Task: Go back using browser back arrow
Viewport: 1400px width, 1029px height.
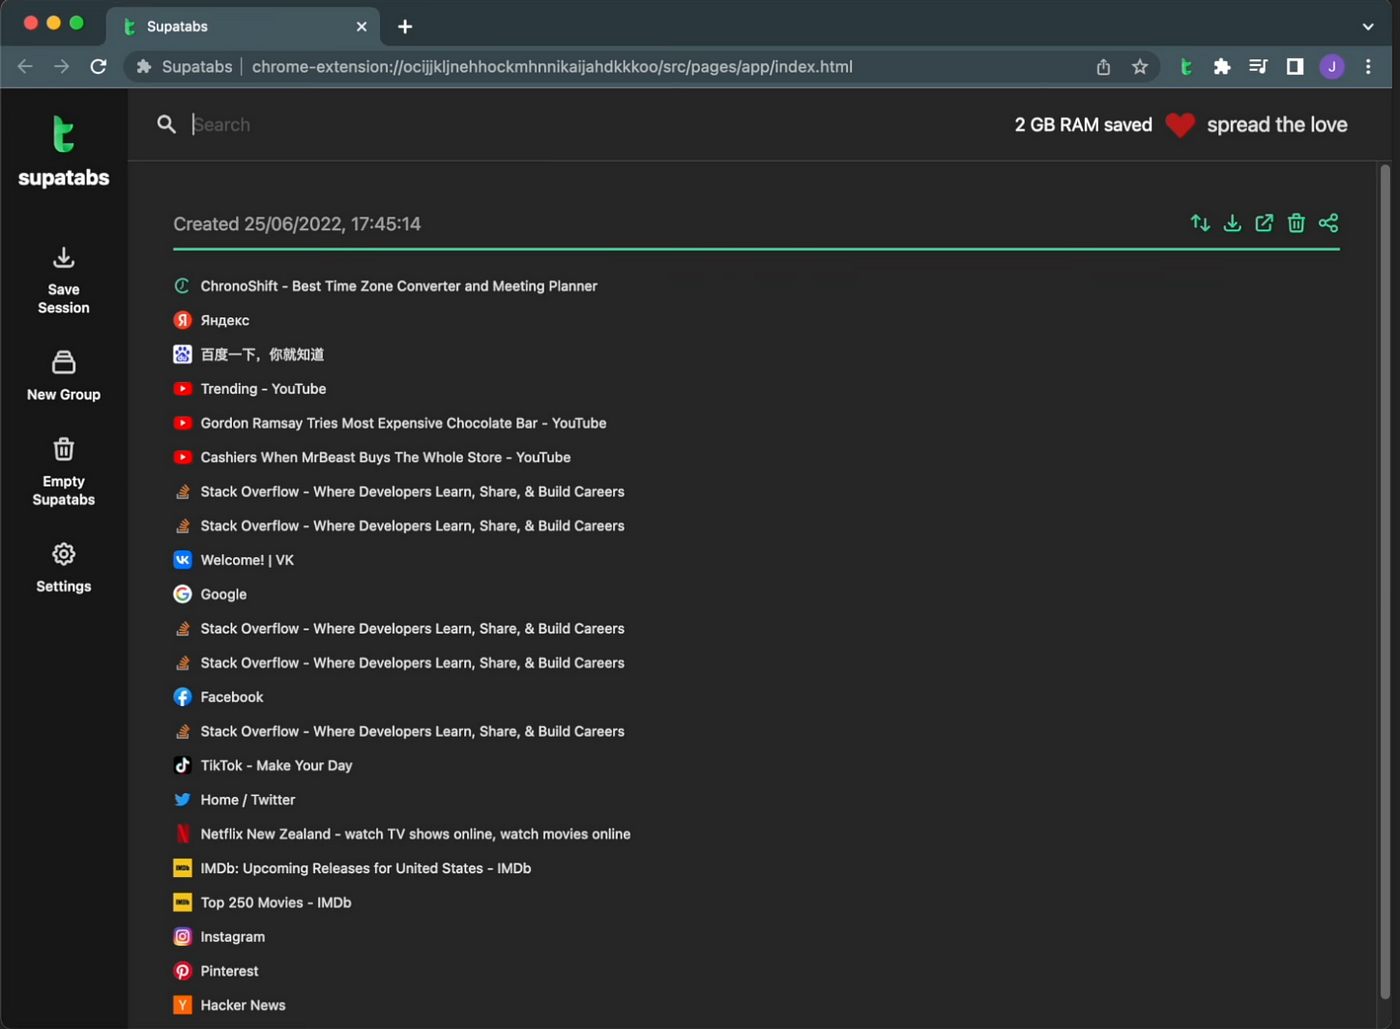Action: (25, 67)
